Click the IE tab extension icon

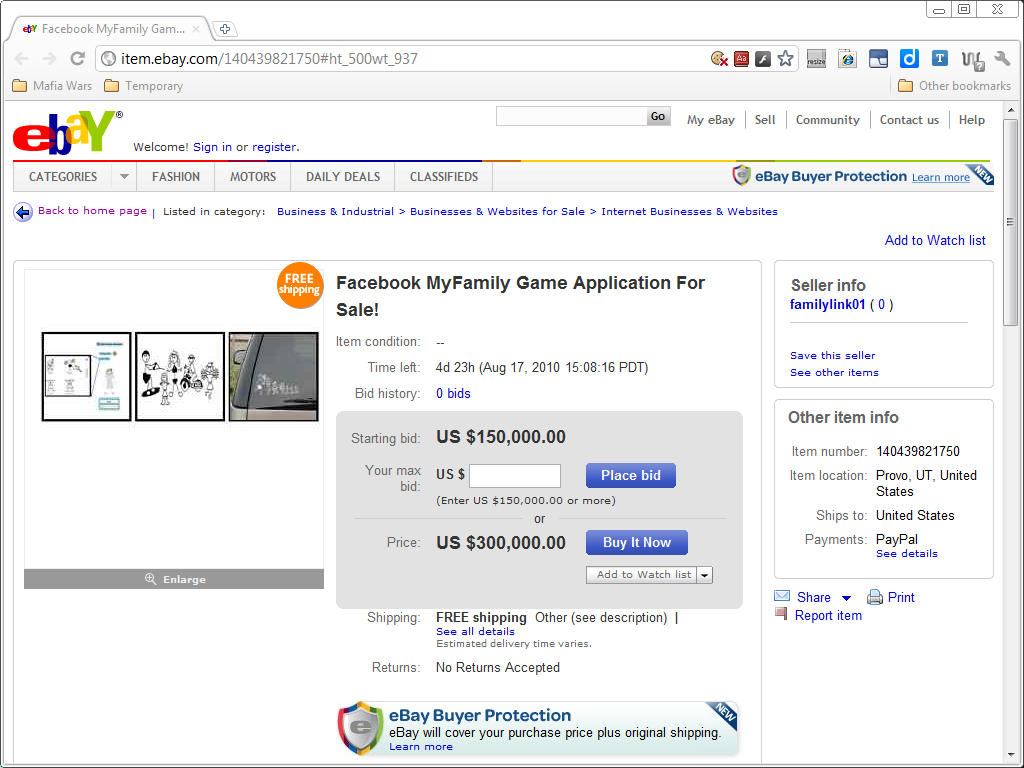click(x=848, y=59)
